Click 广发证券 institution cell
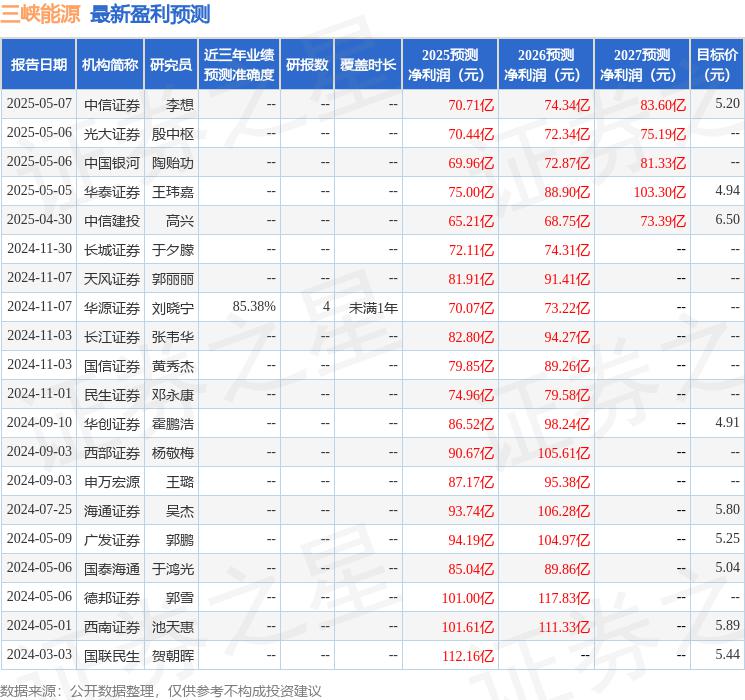Viewport: 745px width, 700px height. 112,540
